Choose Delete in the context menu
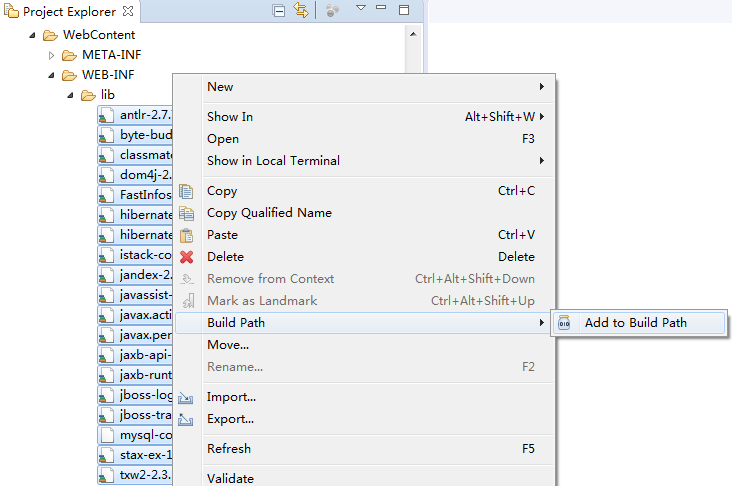This screenshot has height=486, width=732. click(364, 257)
